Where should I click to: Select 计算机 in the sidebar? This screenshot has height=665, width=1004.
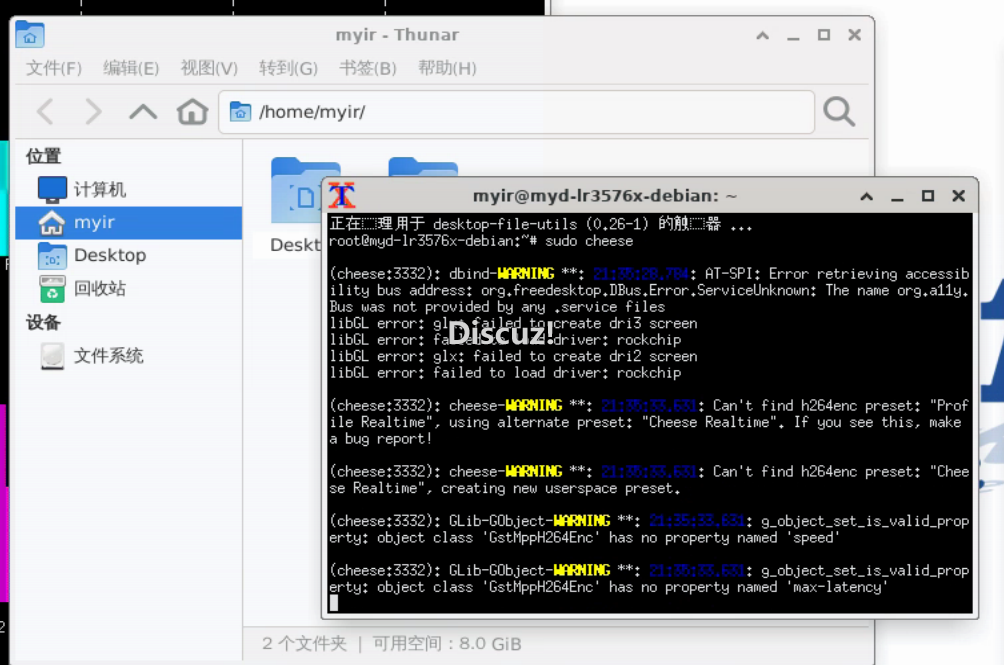point(100,189)
